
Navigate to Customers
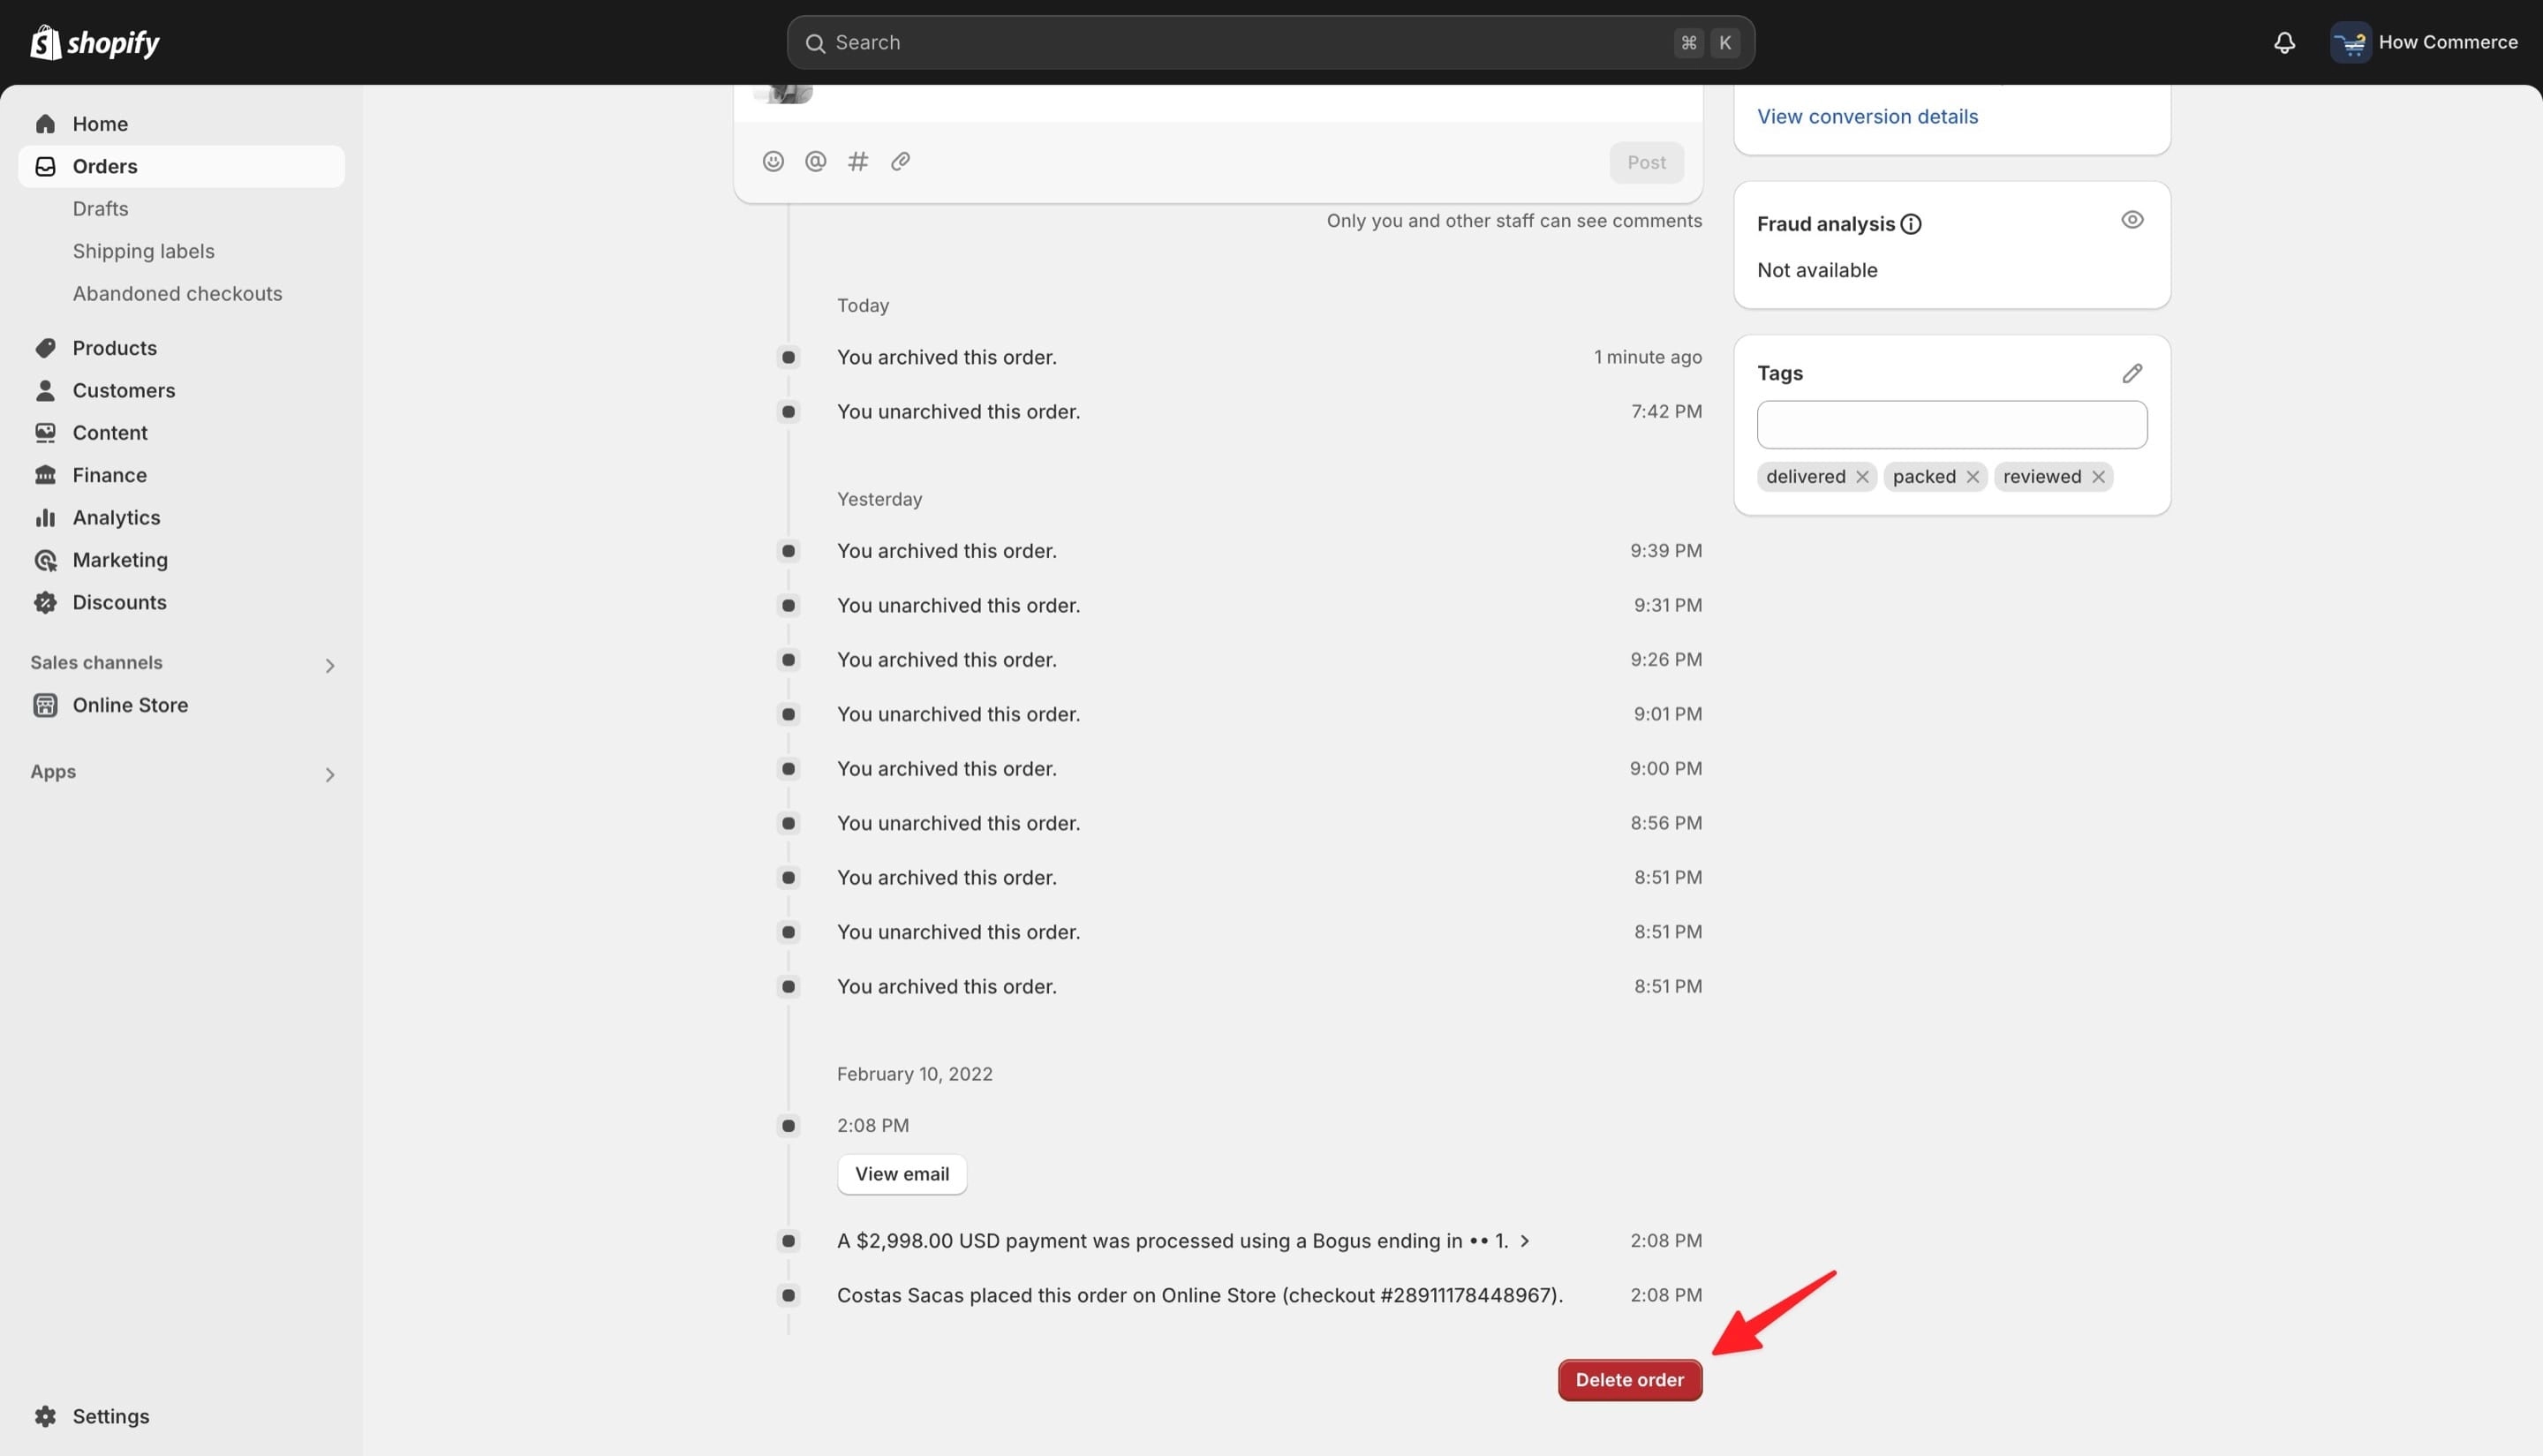pyautogui.click(x=123, y=390)
